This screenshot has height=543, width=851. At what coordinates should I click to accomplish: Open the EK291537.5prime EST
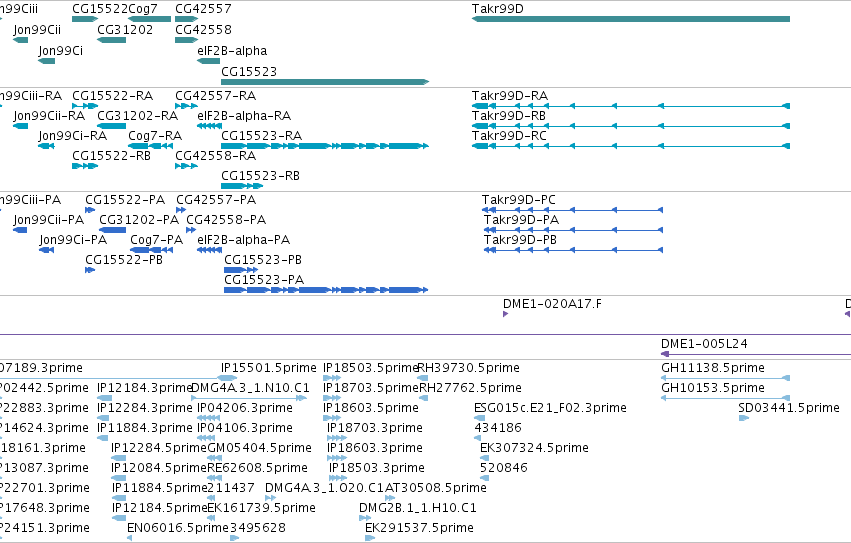[x=370, y=538]
